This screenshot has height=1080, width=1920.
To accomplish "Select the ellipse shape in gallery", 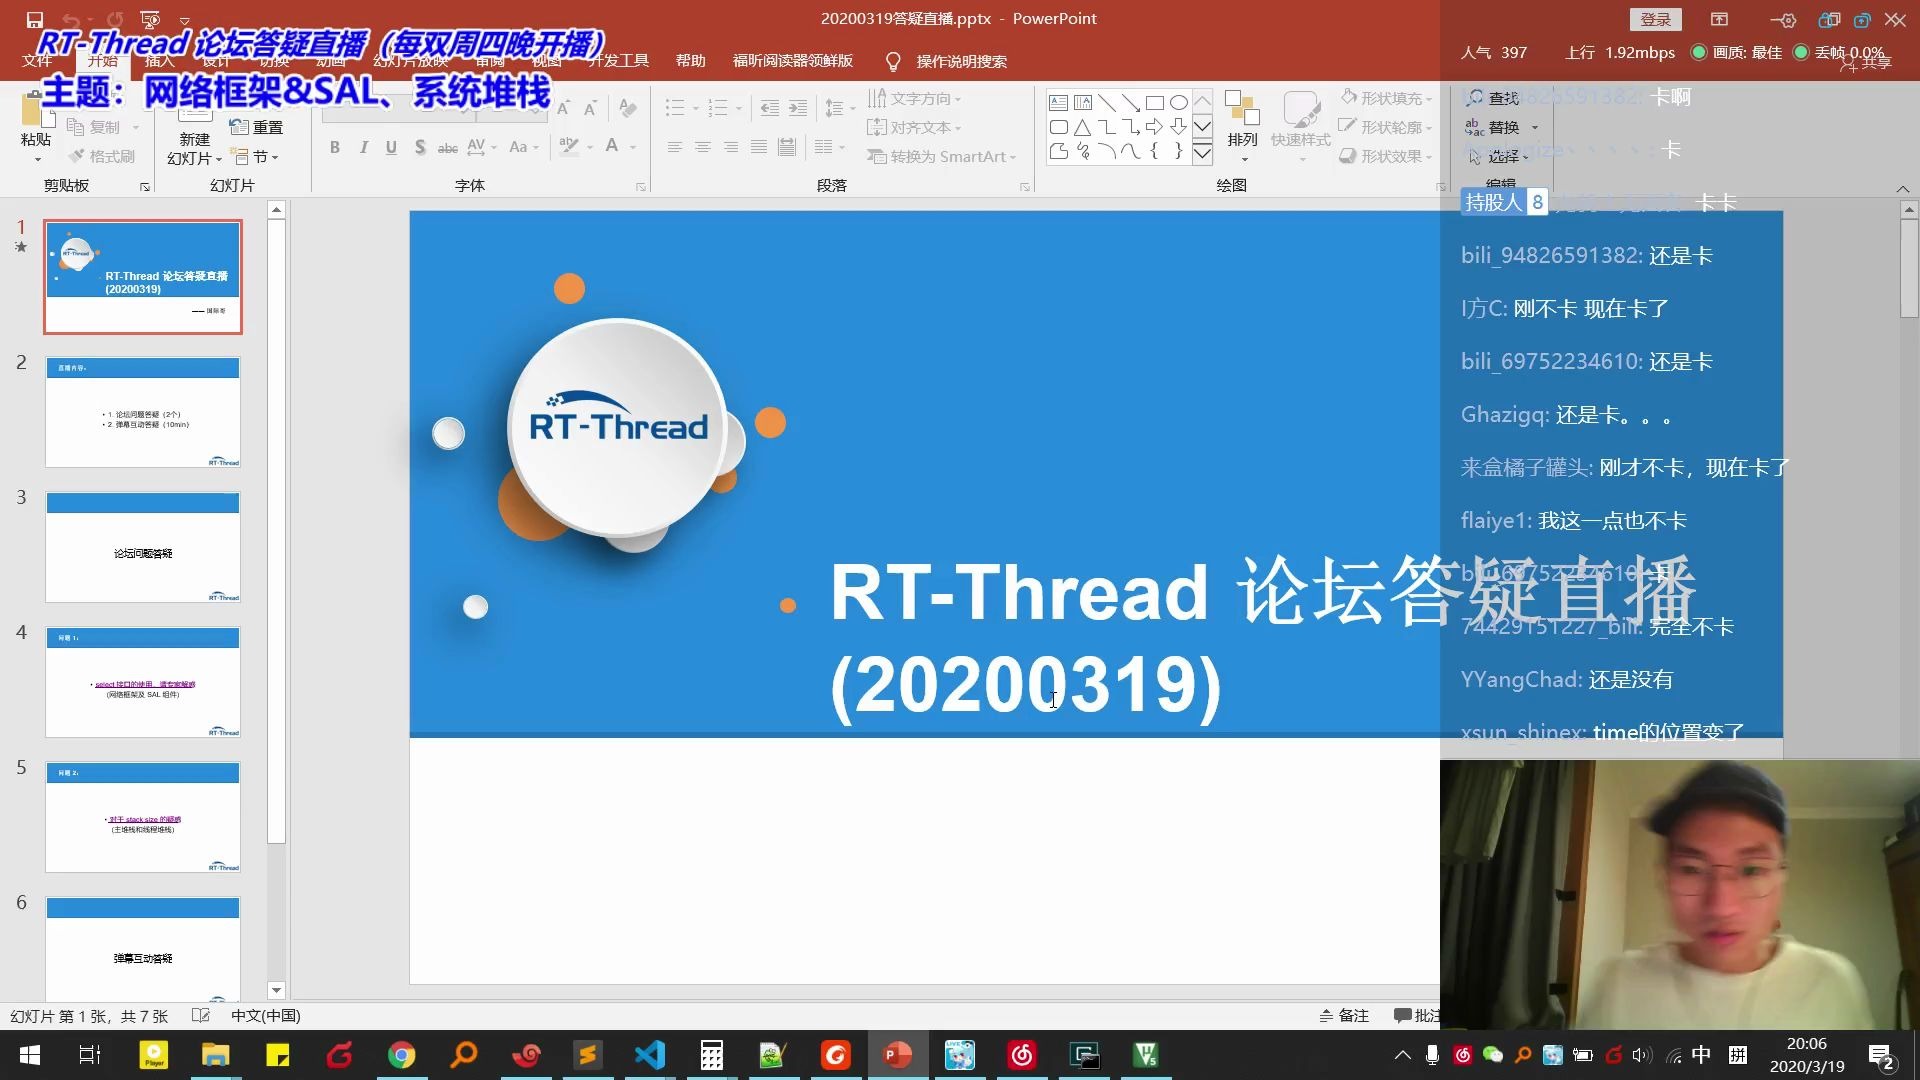I will pyautogui.click(x=1179, y=103).
